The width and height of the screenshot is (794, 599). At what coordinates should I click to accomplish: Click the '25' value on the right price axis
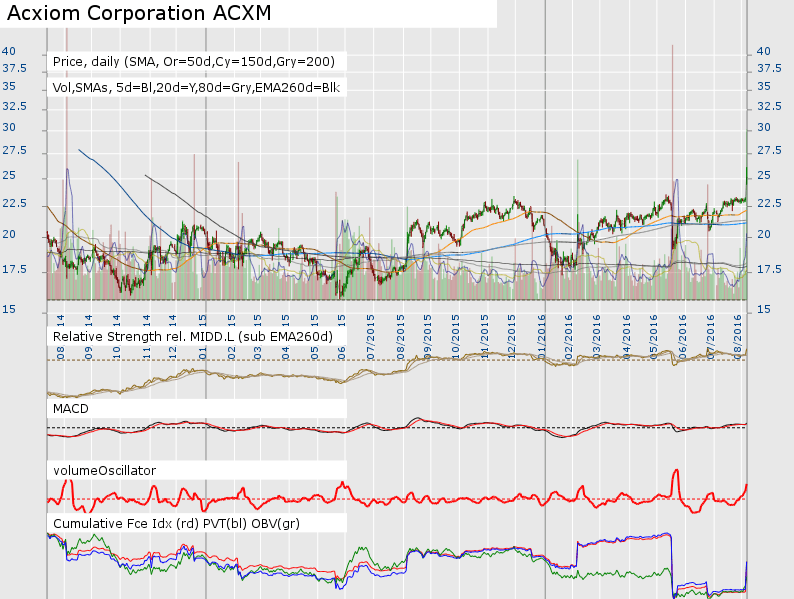click(764, 175)
